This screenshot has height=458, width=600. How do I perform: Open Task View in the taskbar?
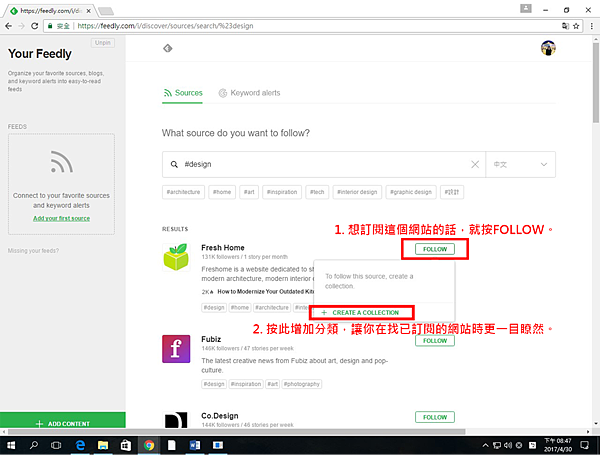56,445
